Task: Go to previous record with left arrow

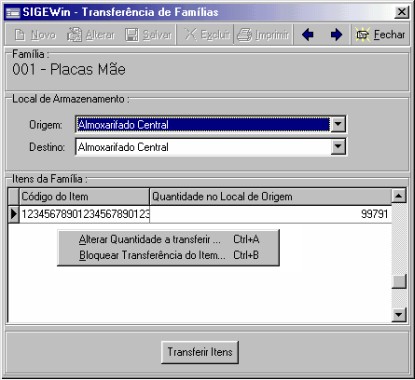Action: pyautogui.click(x=307, y=34)
